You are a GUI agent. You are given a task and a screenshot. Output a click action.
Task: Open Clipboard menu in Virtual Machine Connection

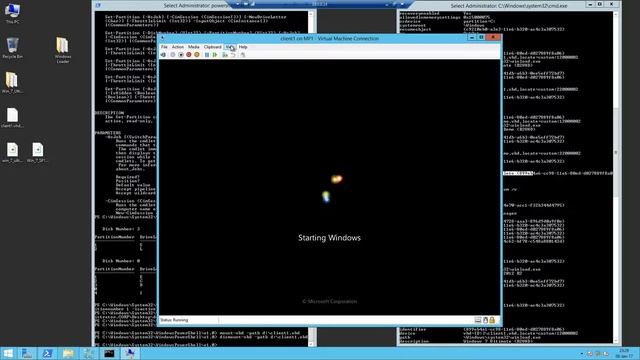[x=212, y=47]
